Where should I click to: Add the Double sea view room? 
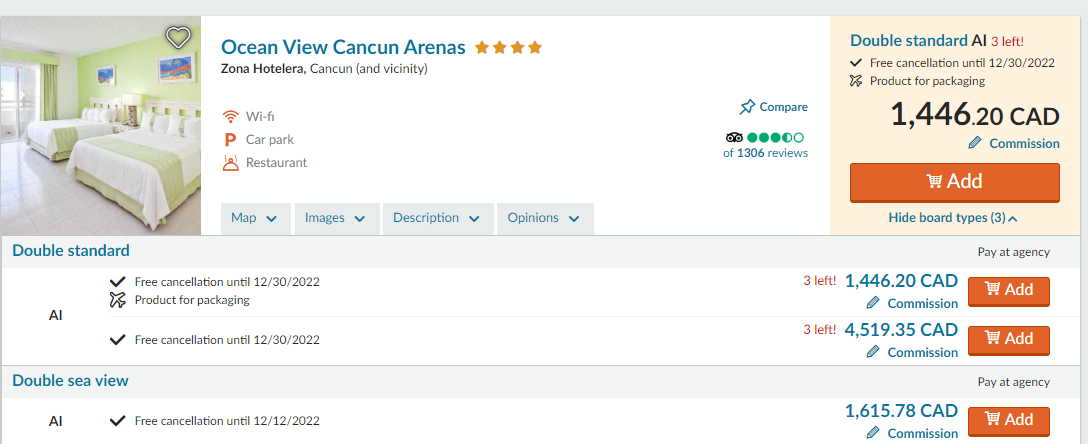click(x=1008, y=420)
